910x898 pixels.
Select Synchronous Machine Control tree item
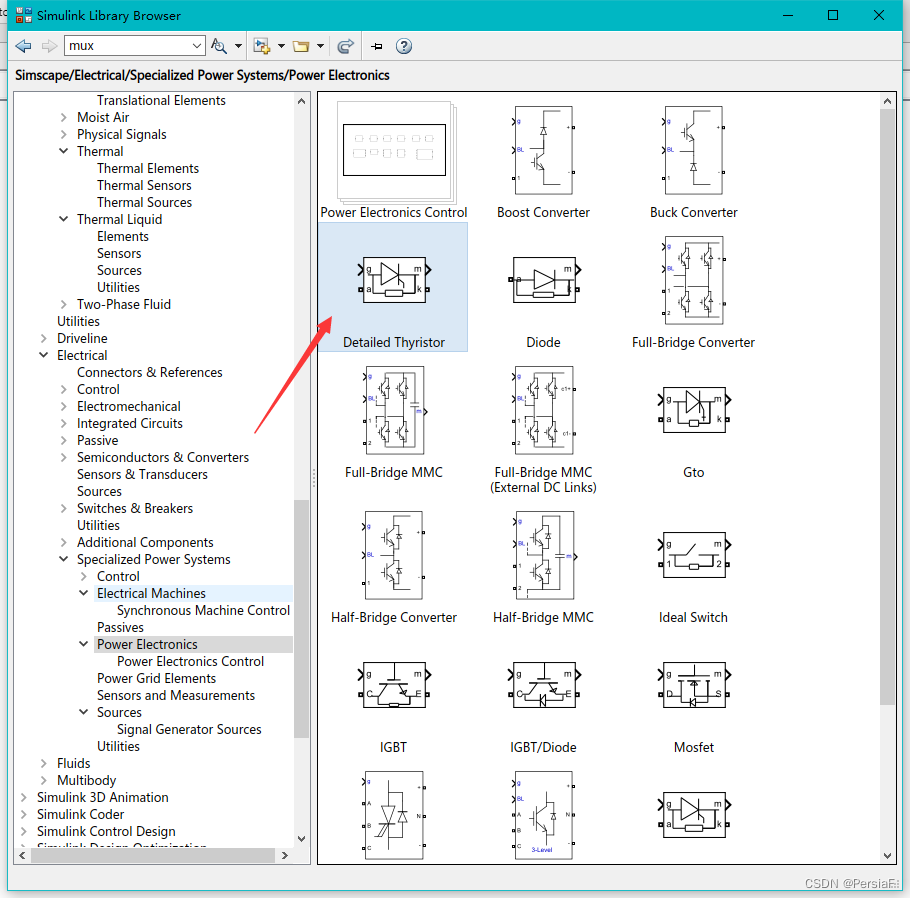(x=203, y=610)
